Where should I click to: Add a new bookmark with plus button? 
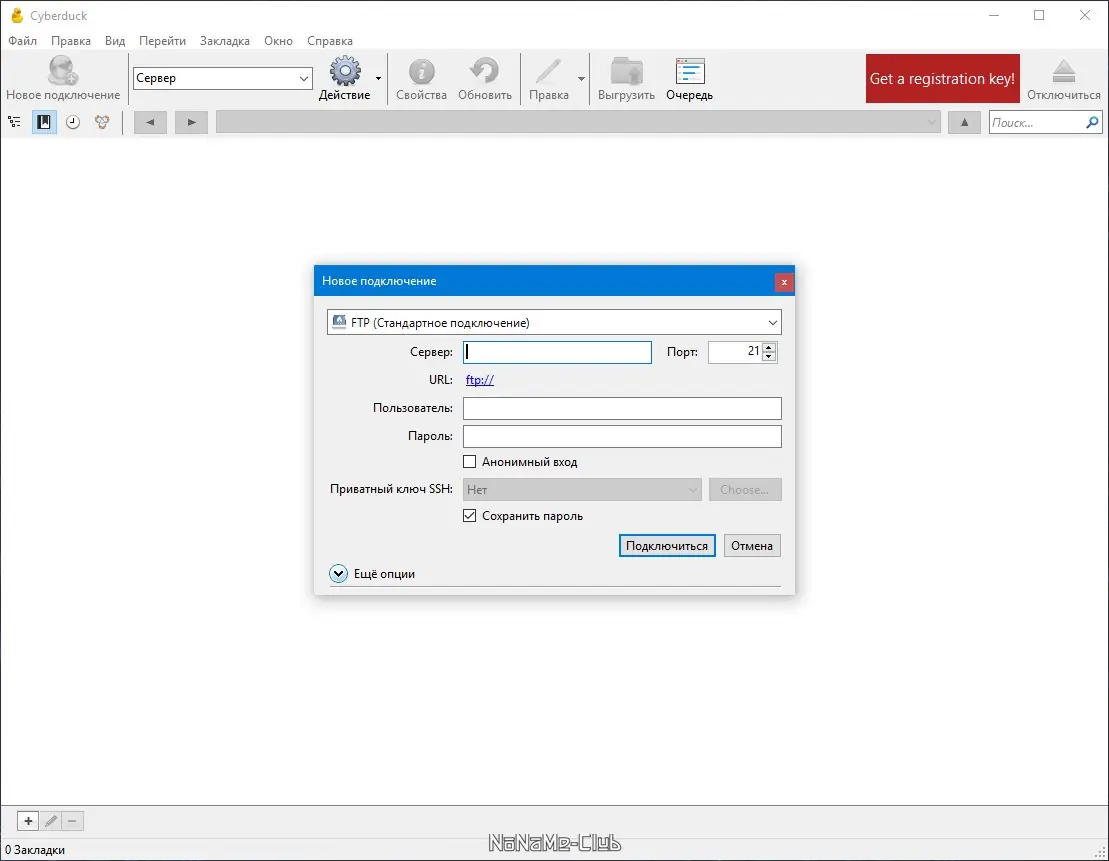point(28,821)
